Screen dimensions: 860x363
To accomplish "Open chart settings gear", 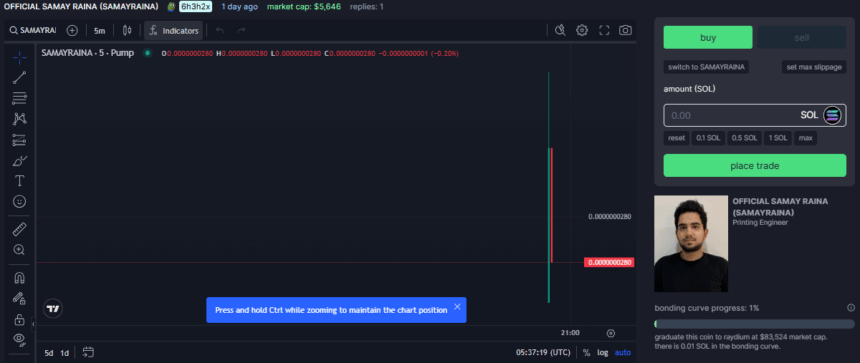I will (582, 31).
